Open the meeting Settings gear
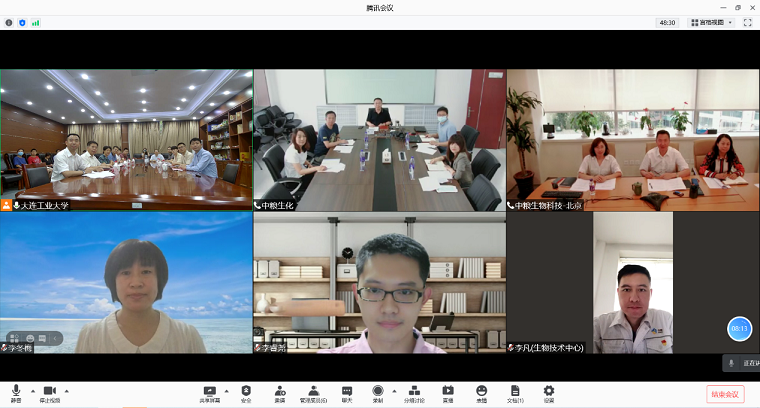Viewport: 760px width, 408px height. point(548,392)
